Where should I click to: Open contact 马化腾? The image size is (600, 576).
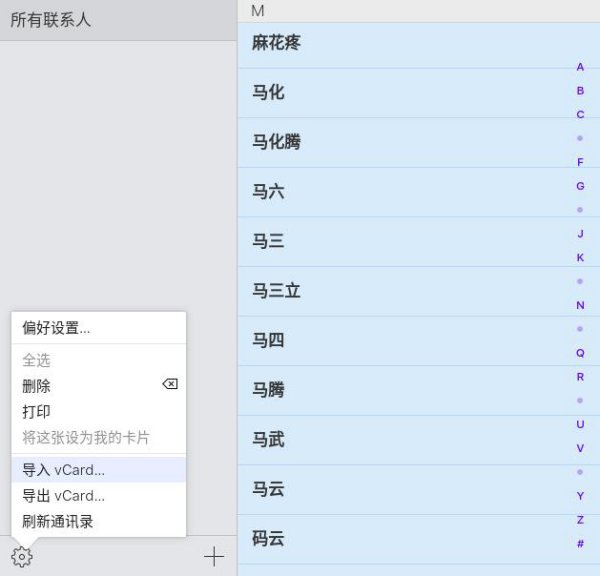point(276,142)
